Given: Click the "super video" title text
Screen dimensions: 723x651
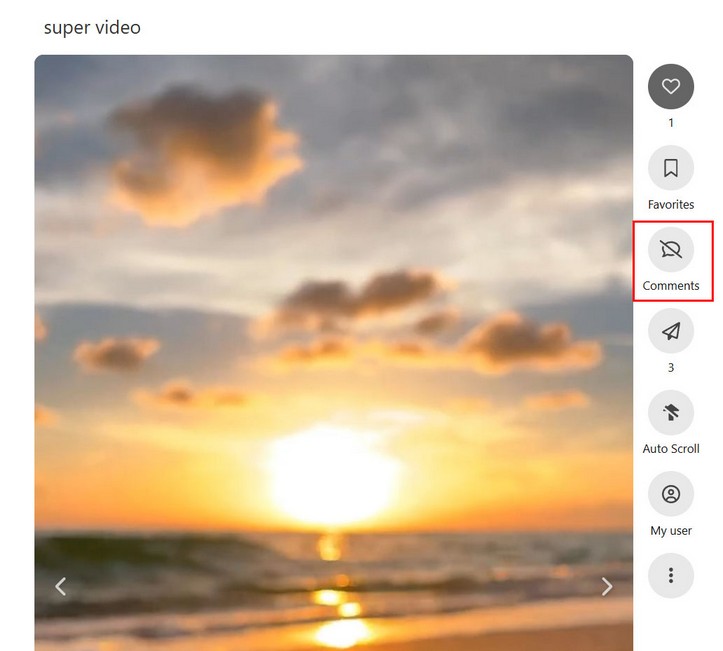Looking at the screenshot, I should (x=92, y=28).
